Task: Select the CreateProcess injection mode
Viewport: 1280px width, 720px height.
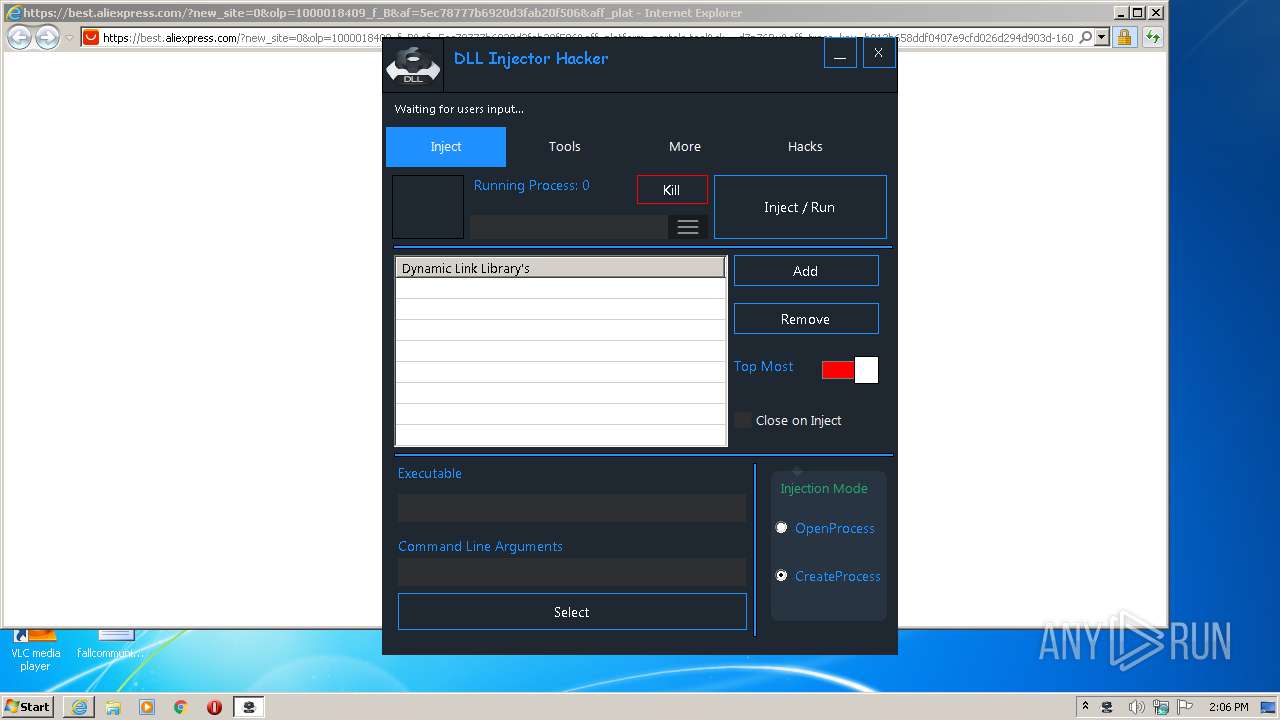Action: click(782, 576)
